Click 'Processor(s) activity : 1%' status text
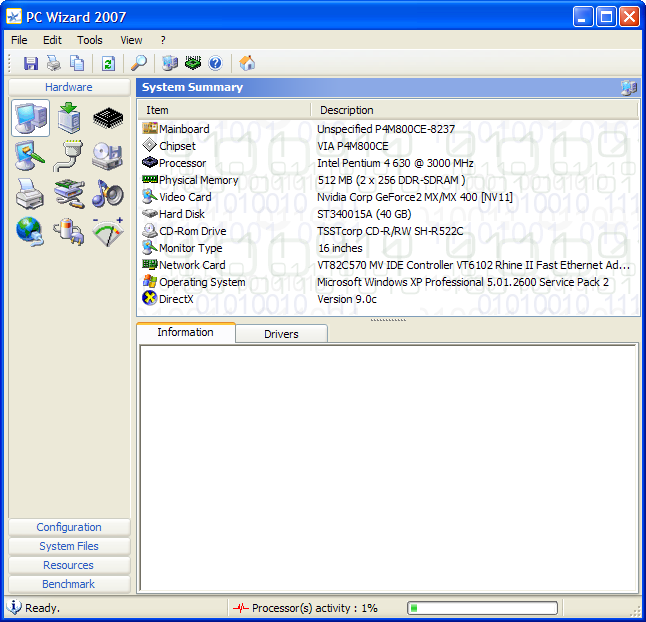This screenshot has width=646, height=622. 315,608
